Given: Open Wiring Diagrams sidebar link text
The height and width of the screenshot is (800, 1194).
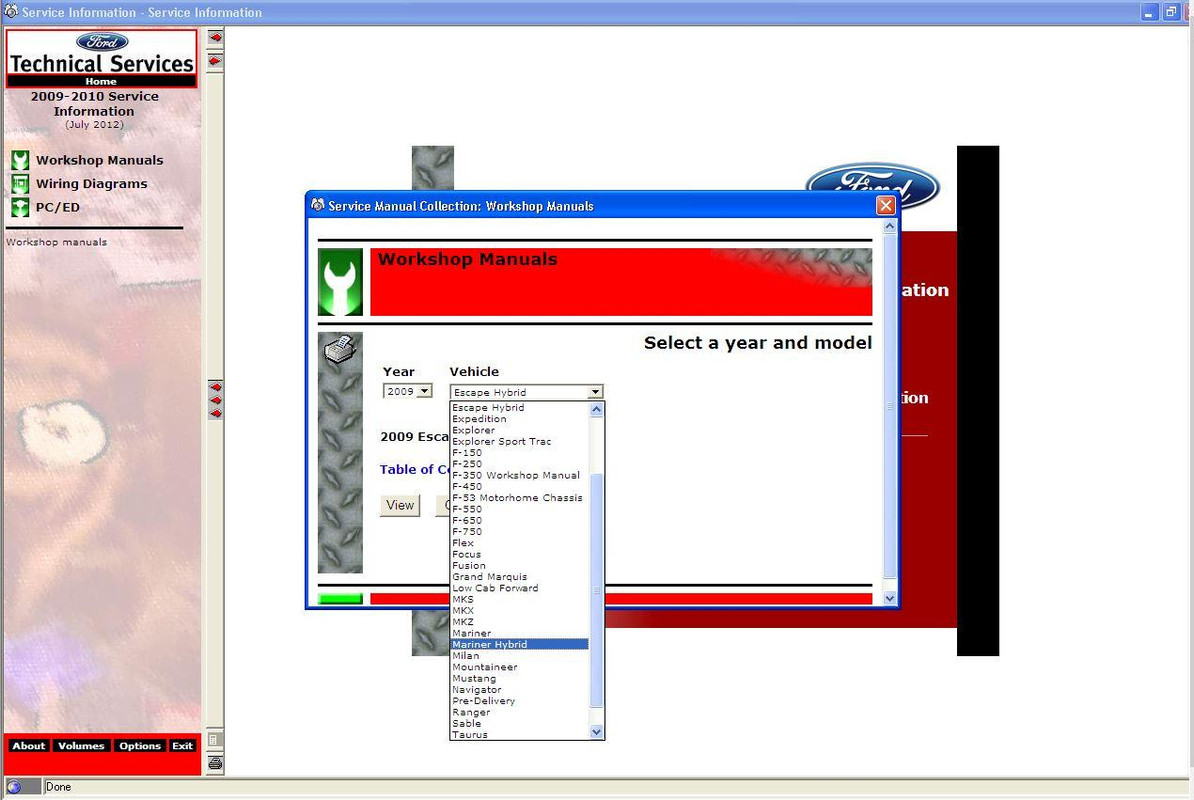Looking at the screenshot, I should coord(91,183).
